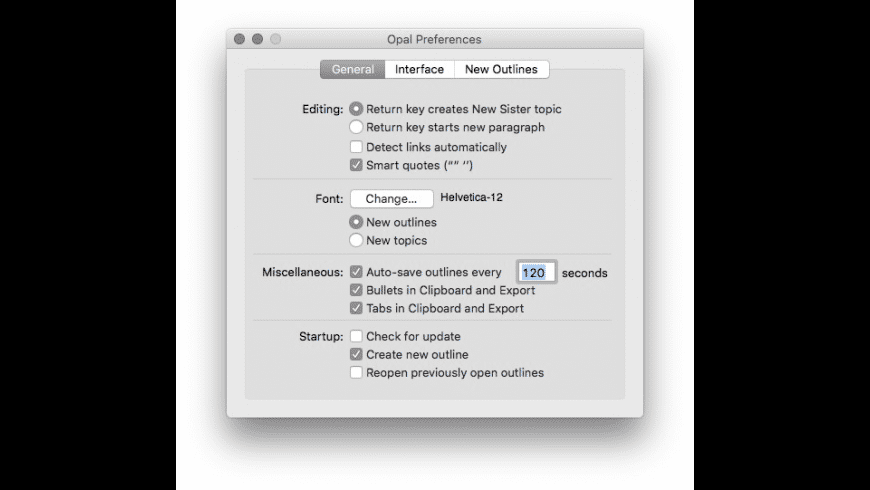The width and height of the screenshot is (870, 490).
Task: Uncheck Create new outline at startup
Action: coord(356,354)
